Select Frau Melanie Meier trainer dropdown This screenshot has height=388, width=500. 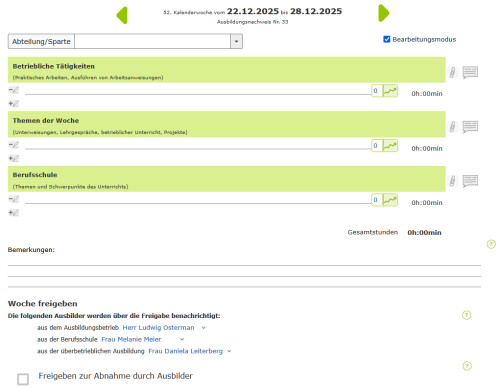click(143, 339)
